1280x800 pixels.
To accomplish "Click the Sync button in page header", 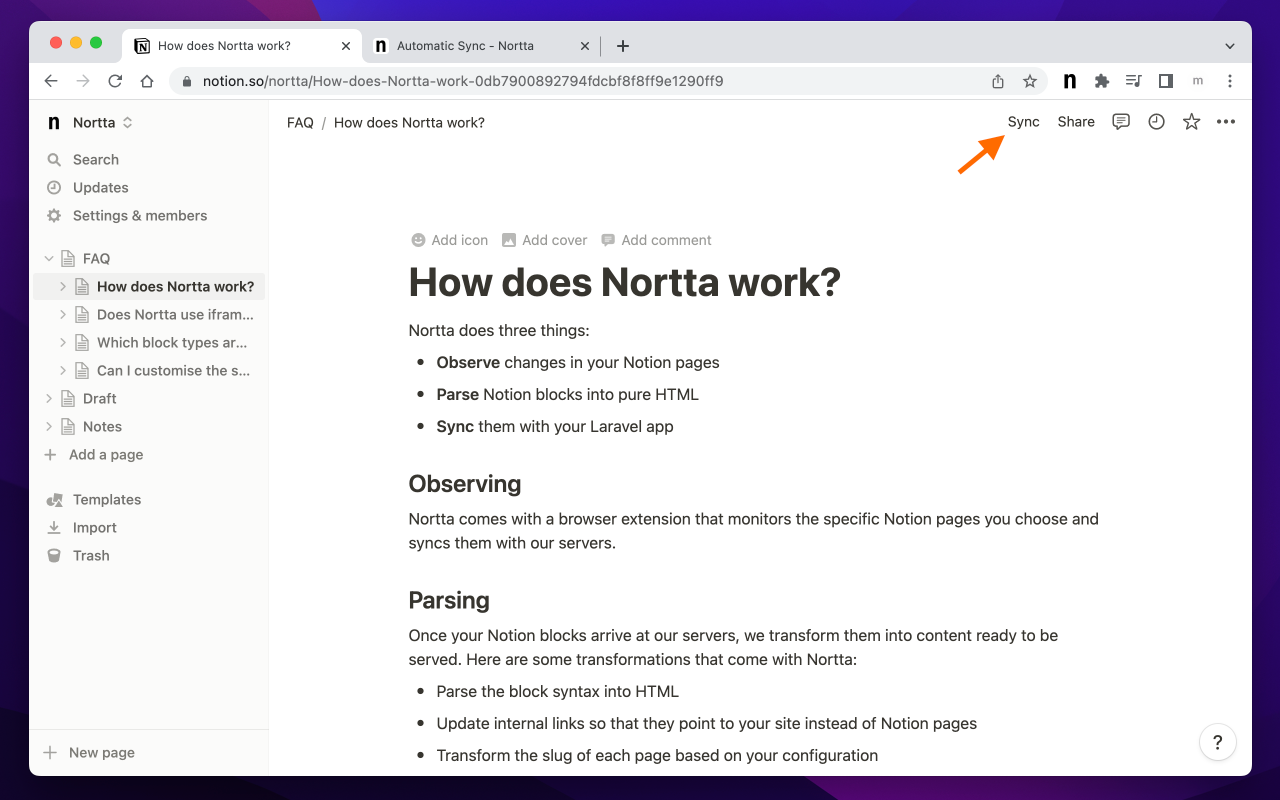I will [1023, 122].
